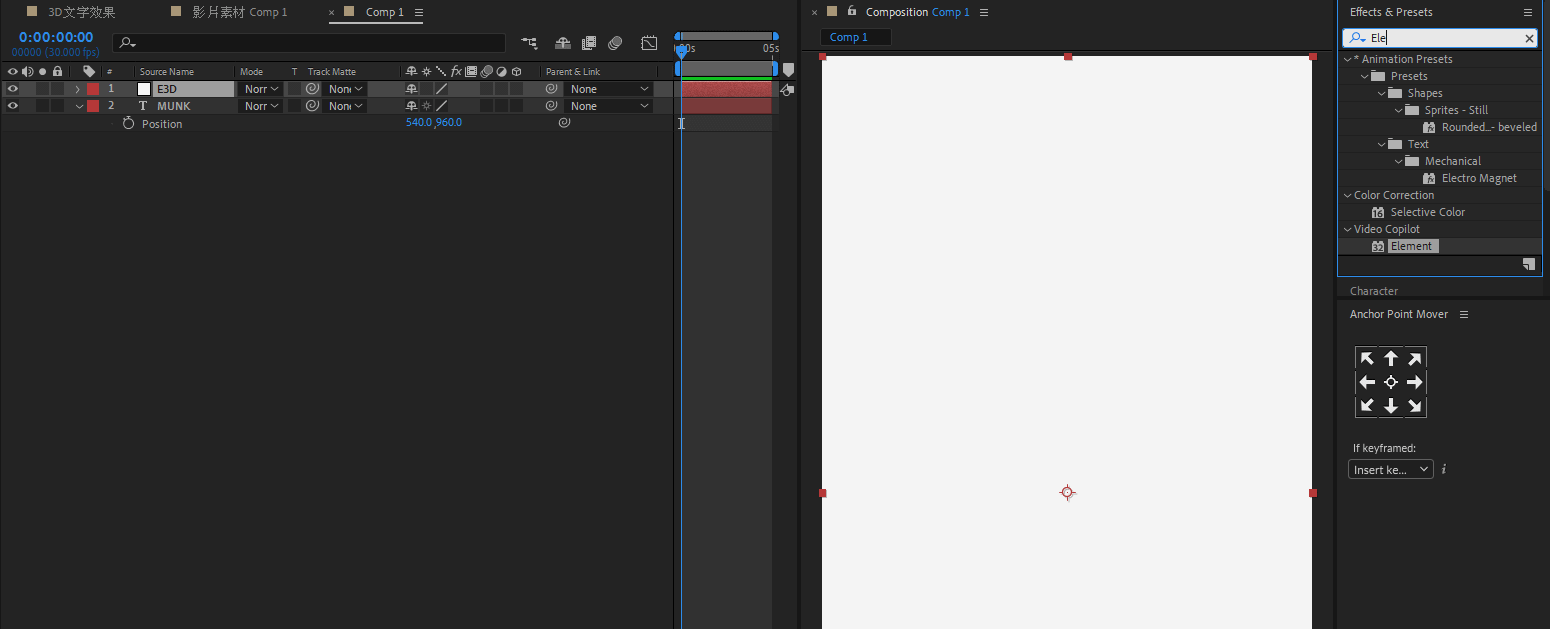
Task: Move anchor point to bottom-right arrow
Action: click(x=1414, y=406)
